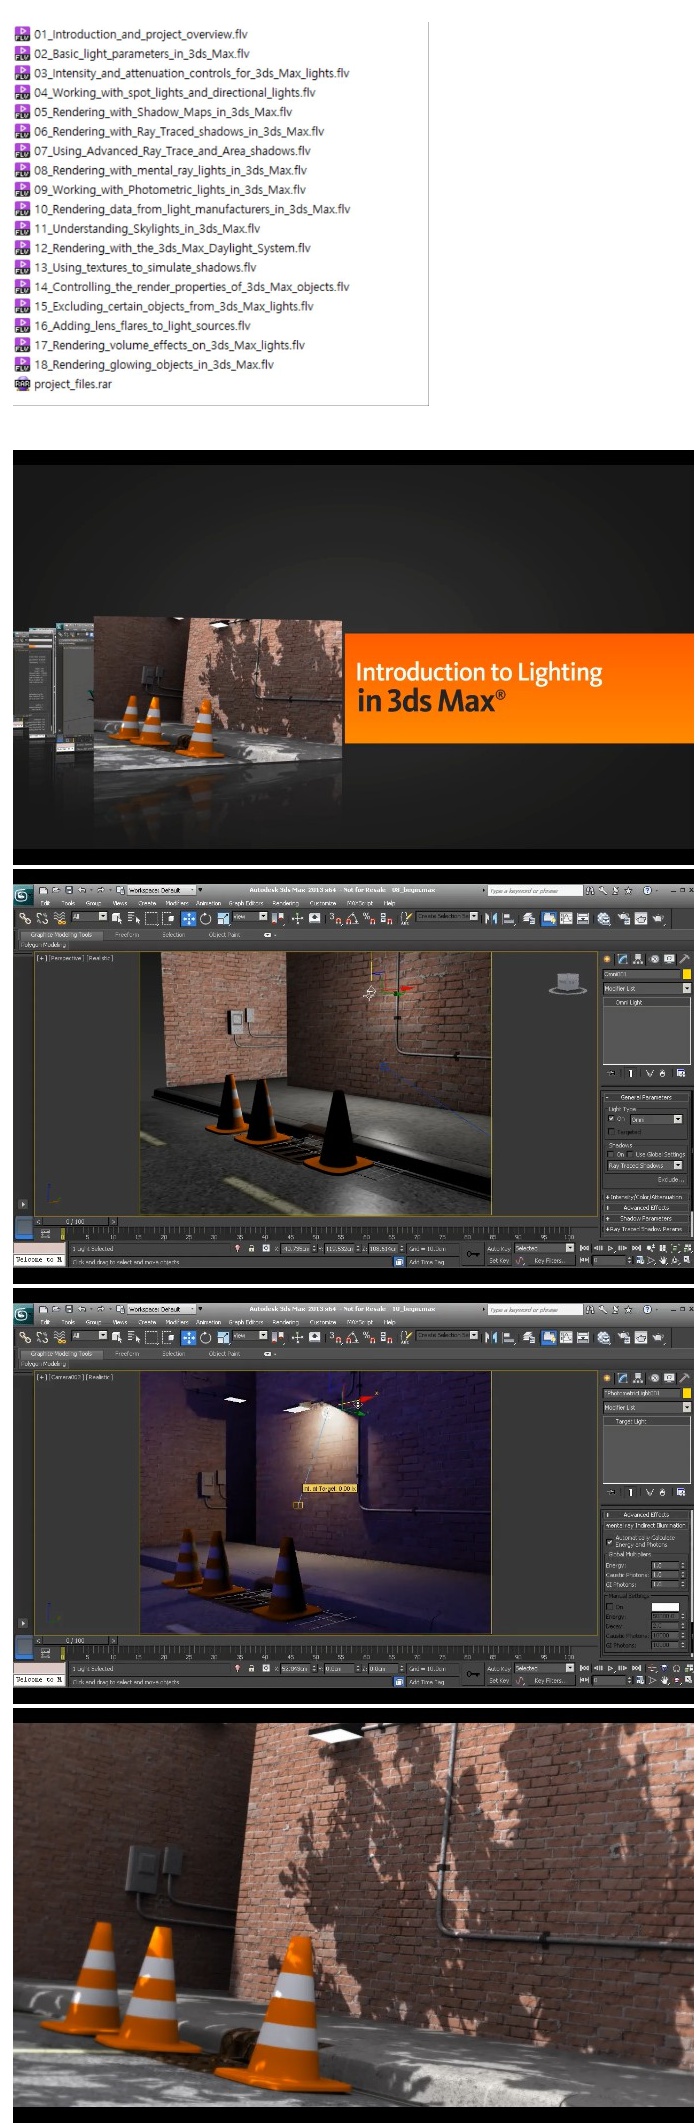The width and height of the screenshot is (698, 2125).
Task: Open the Display panel tab in the Omni Light window
Action: [670, 959]
